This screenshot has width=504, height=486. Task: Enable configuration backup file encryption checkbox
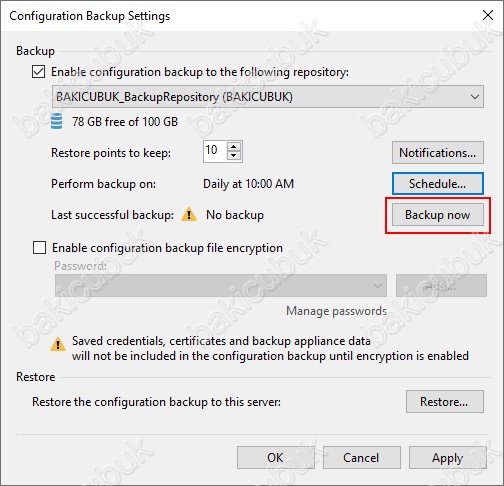(x=39, y=248)
